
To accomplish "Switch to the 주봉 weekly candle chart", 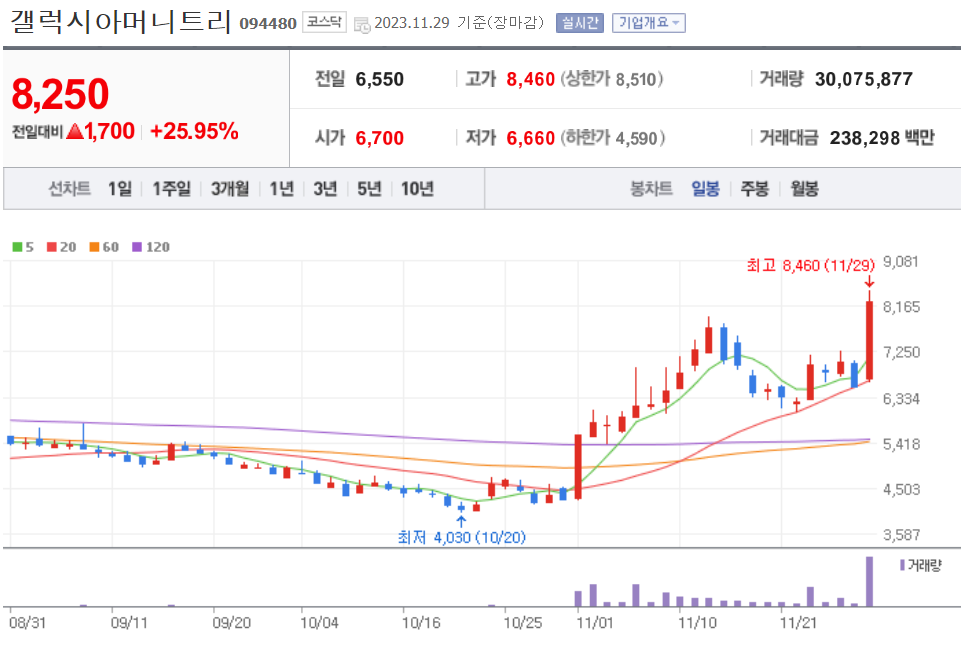I will [x=754, y=189].
